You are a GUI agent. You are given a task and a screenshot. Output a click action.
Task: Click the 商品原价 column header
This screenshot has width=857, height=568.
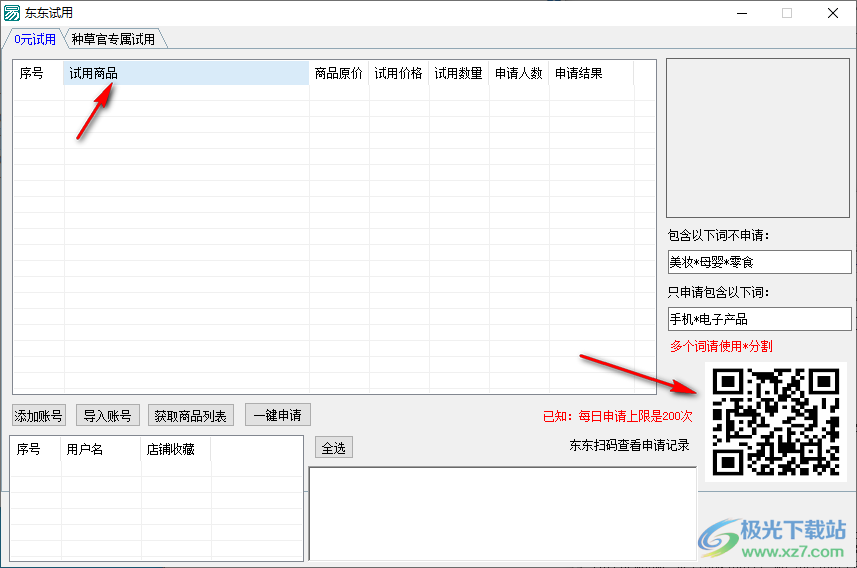click(339, 73)
